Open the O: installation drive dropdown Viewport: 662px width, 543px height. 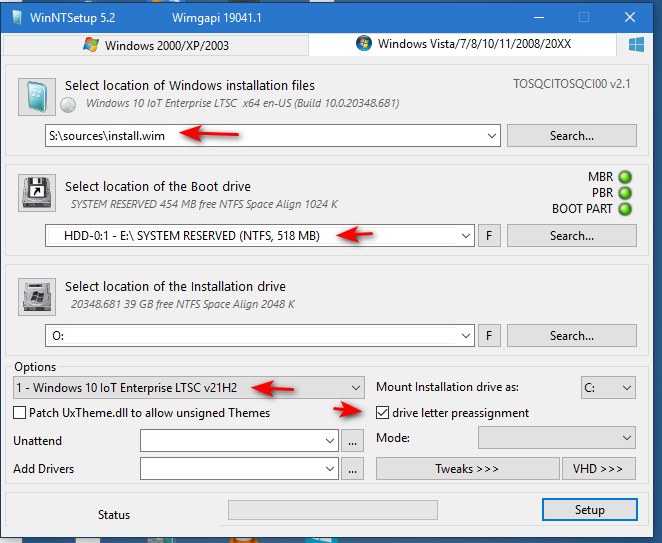466,336
